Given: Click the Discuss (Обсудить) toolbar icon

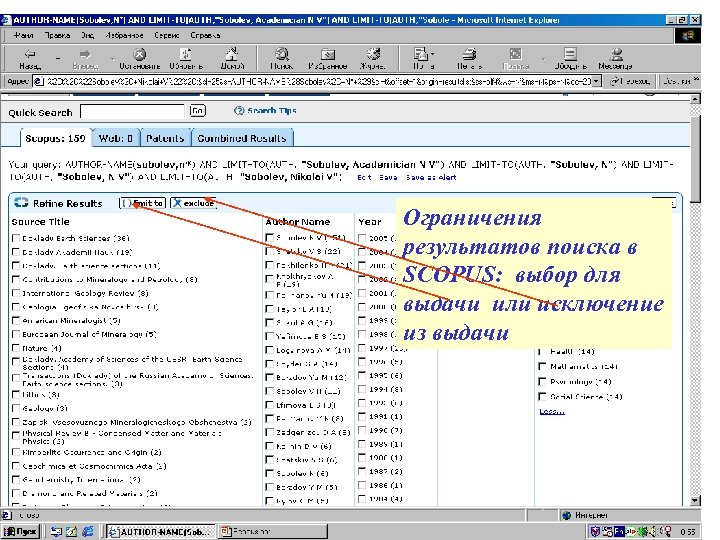Looking at the screenshot, I should 570,54.
